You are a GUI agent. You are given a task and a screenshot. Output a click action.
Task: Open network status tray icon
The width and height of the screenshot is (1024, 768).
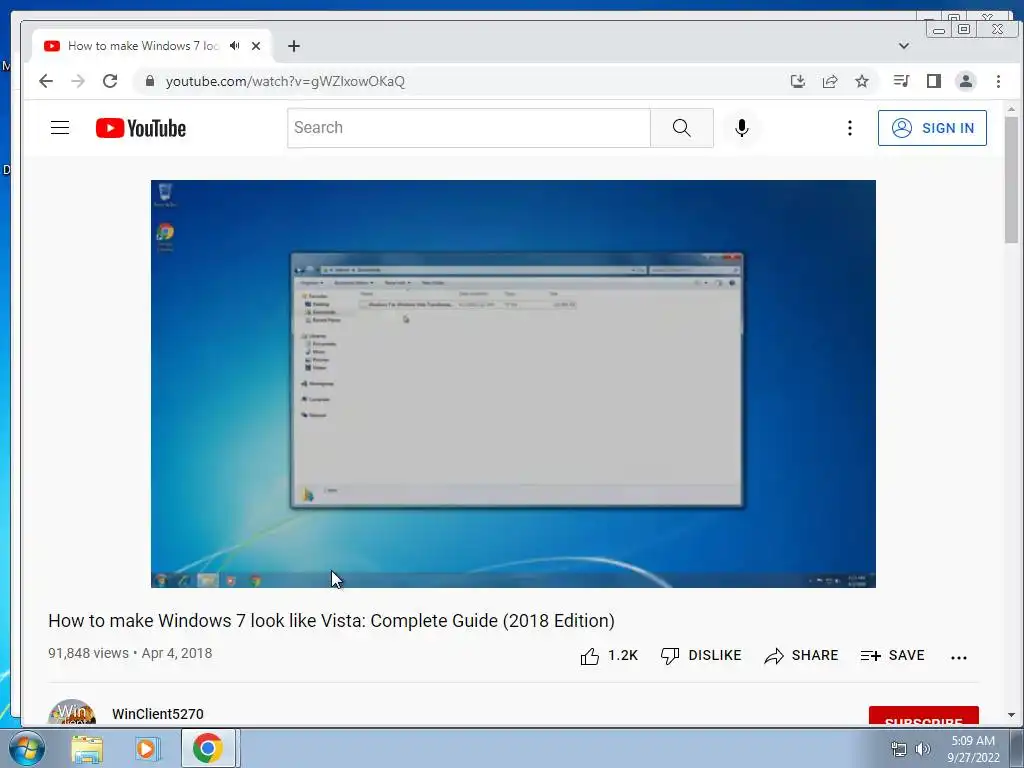point(899,749)
